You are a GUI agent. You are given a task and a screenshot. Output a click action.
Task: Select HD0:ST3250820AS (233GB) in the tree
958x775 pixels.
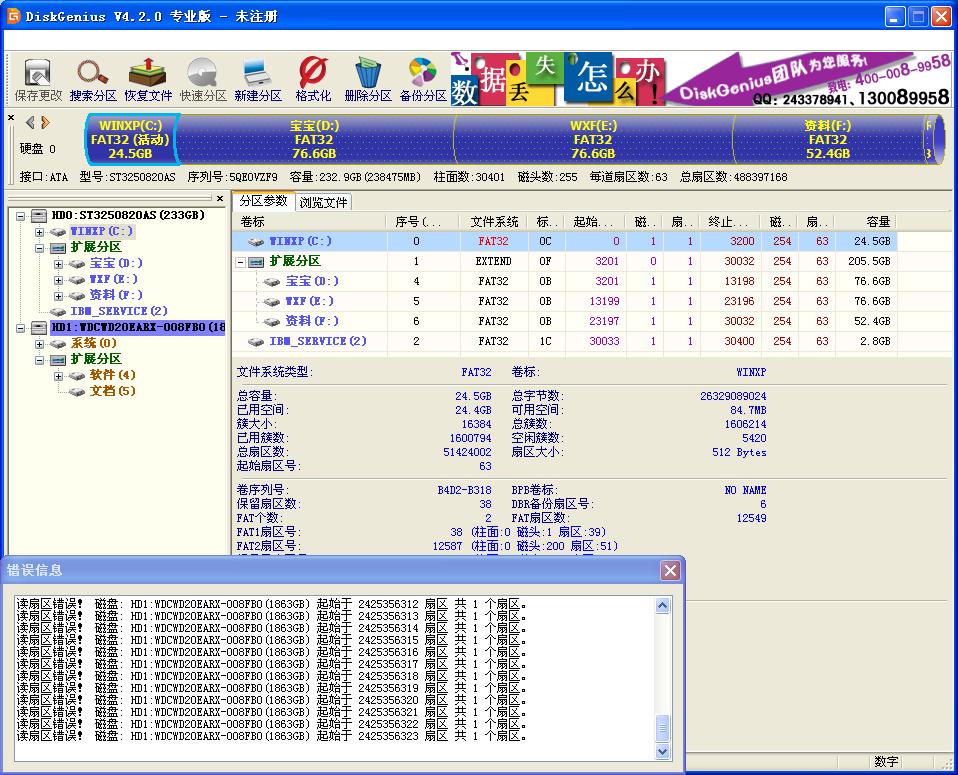[x=128, y=215]
